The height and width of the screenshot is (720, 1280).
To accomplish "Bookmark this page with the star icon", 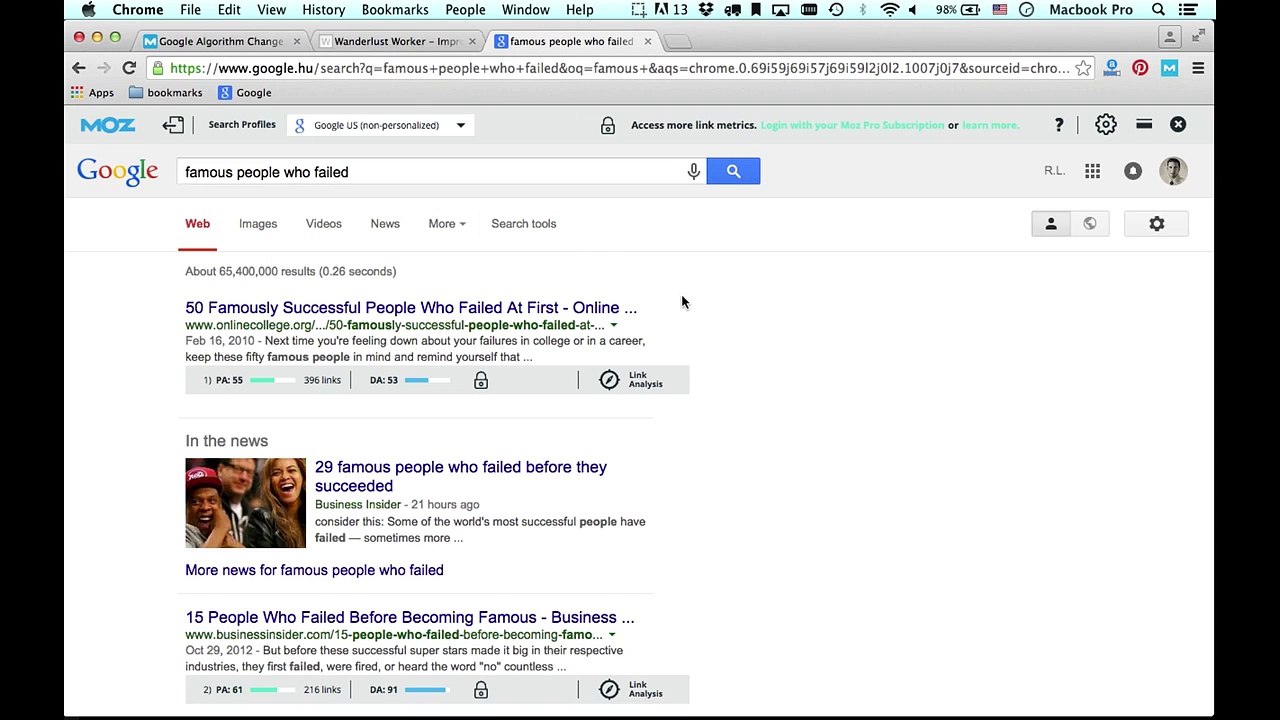I will pyautogui.click(x=1083, y=68).
